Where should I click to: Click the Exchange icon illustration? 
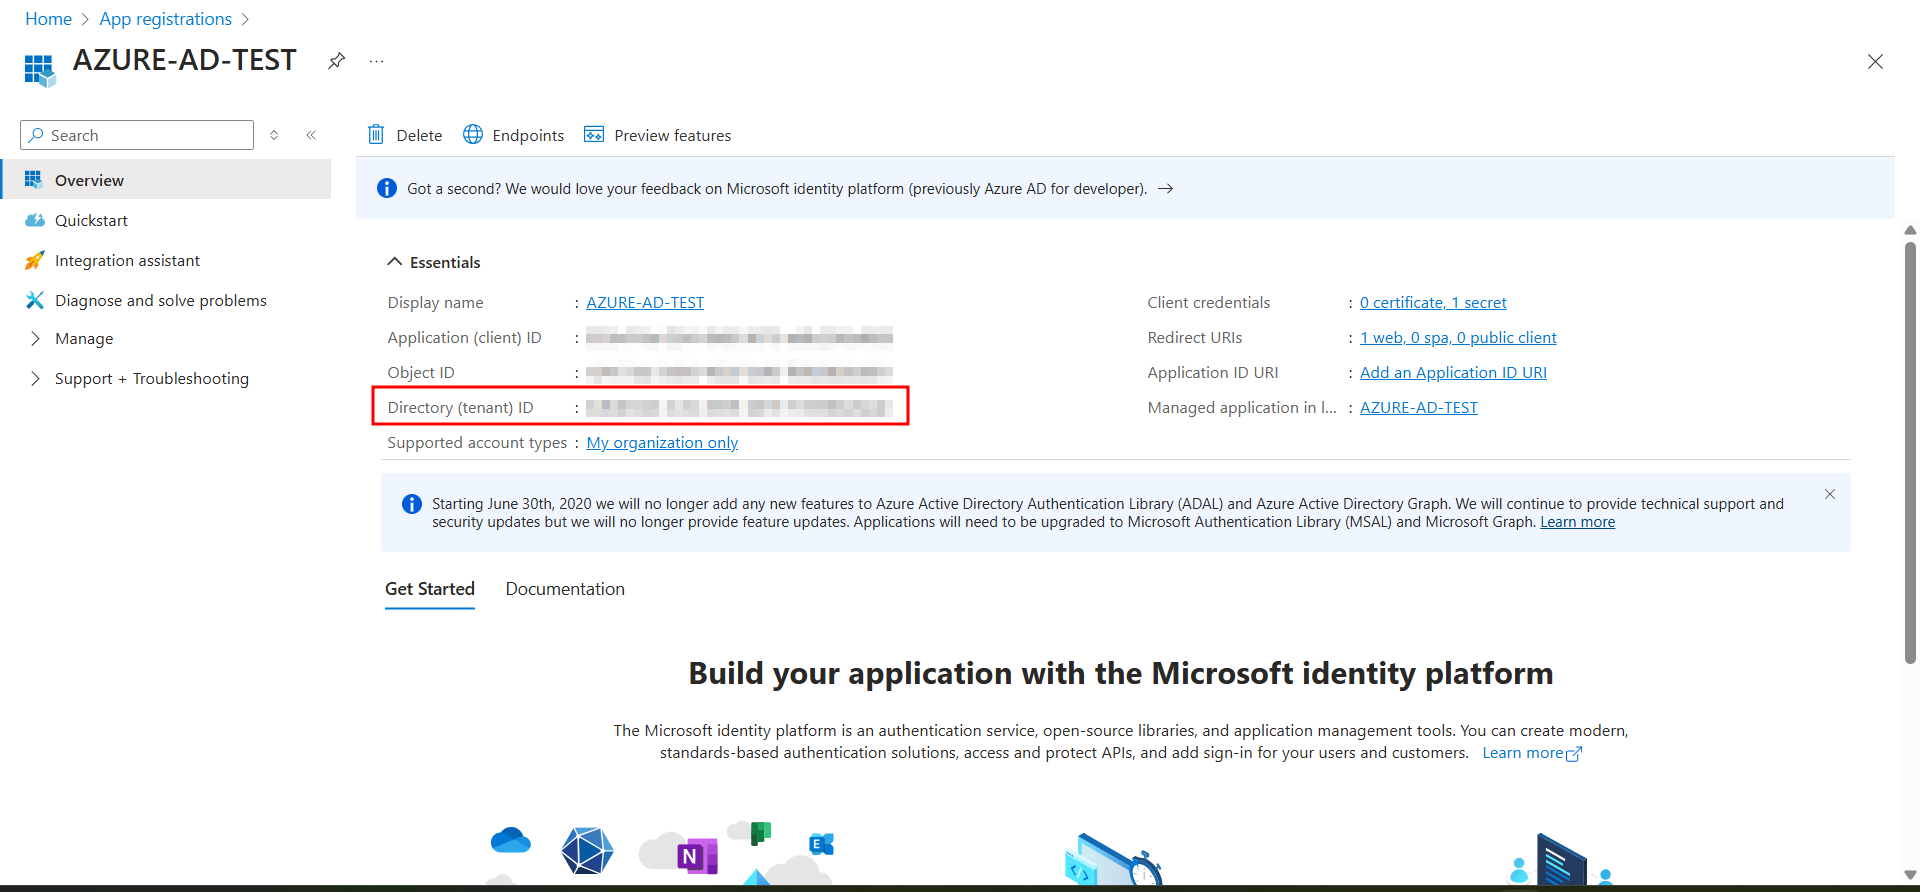pyautogui.click(x=821, y=845)
